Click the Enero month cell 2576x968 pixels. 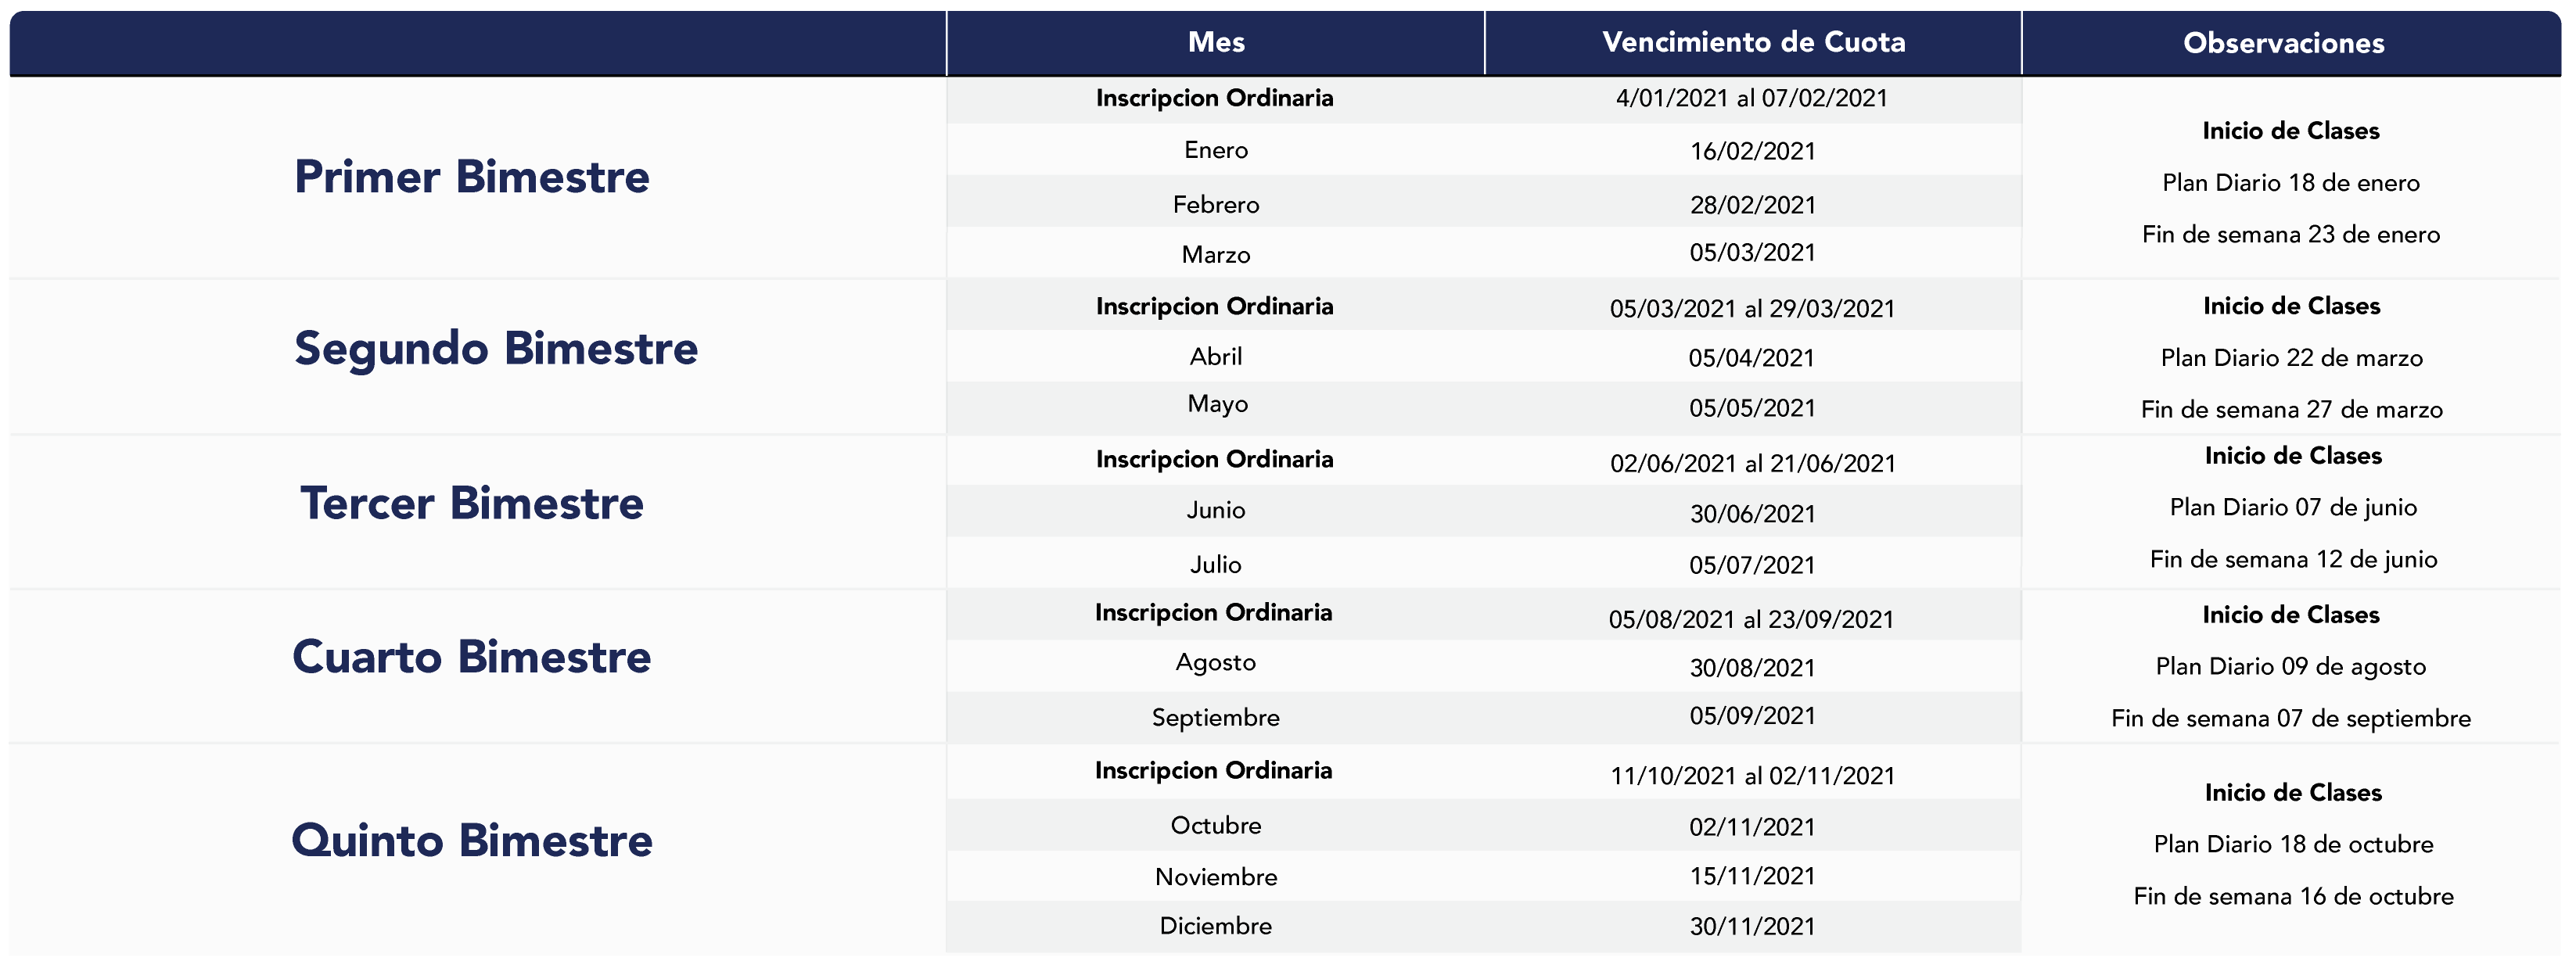1216,150
